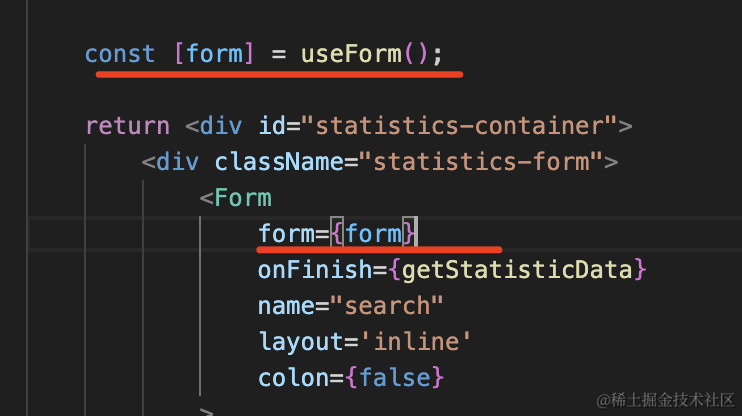Click the return keyword

(x=128, y=126)
